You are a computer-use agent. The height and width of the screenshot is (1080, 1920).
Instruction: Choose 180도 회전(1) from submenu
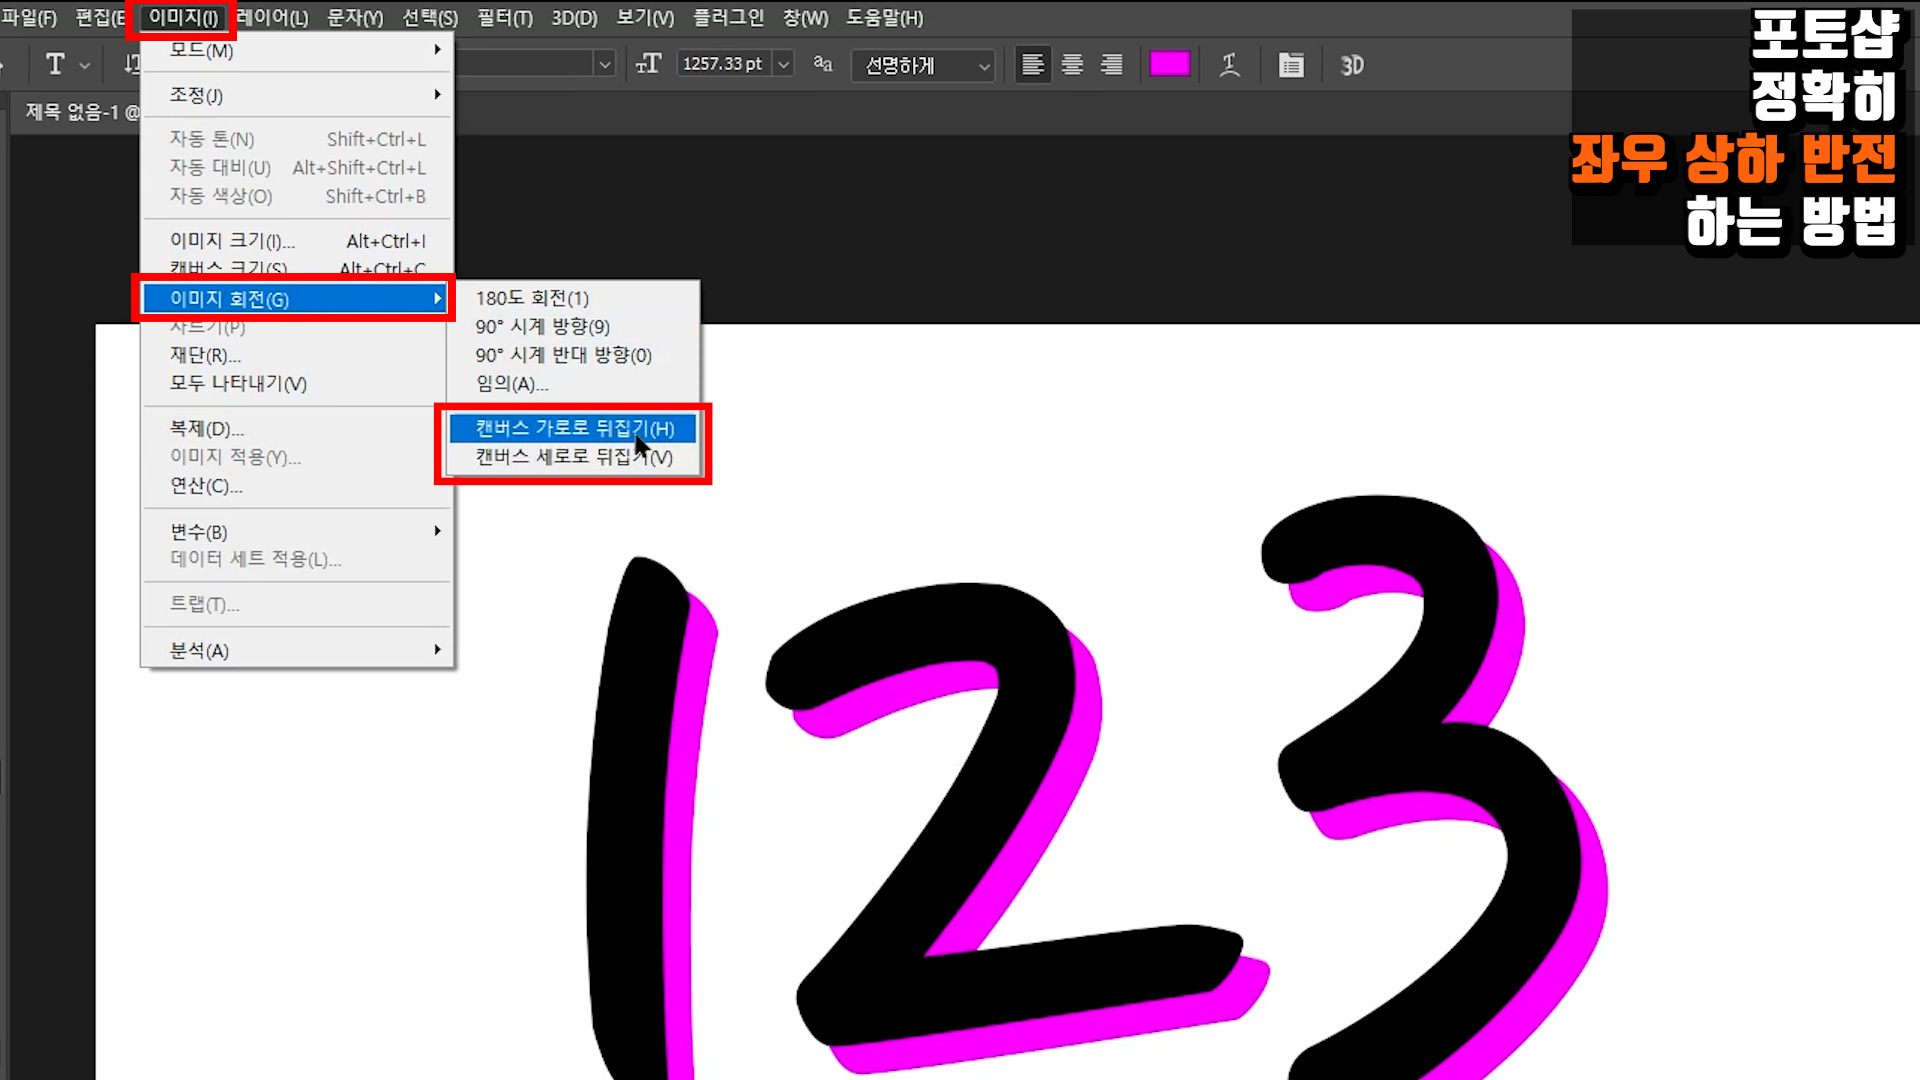pos(532,298)
